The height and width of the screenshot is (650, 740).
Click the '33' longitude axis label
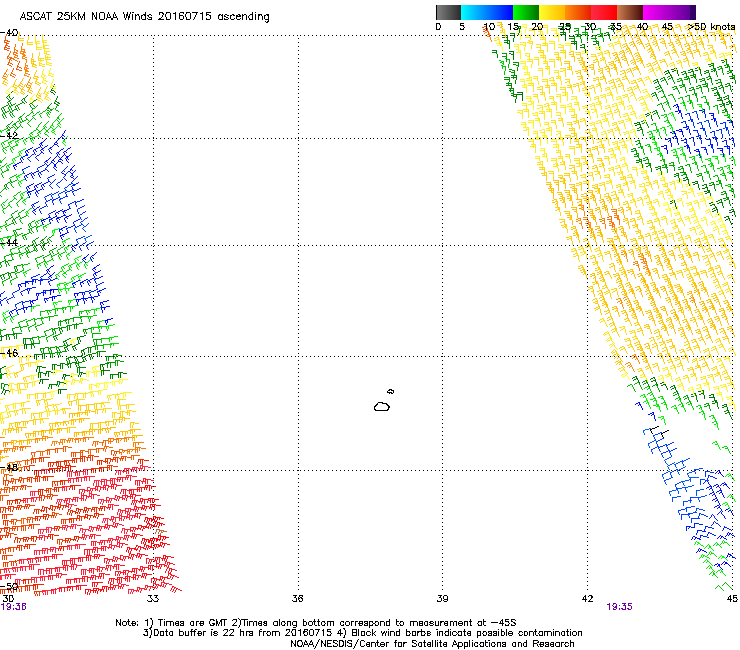pos(153,599)
